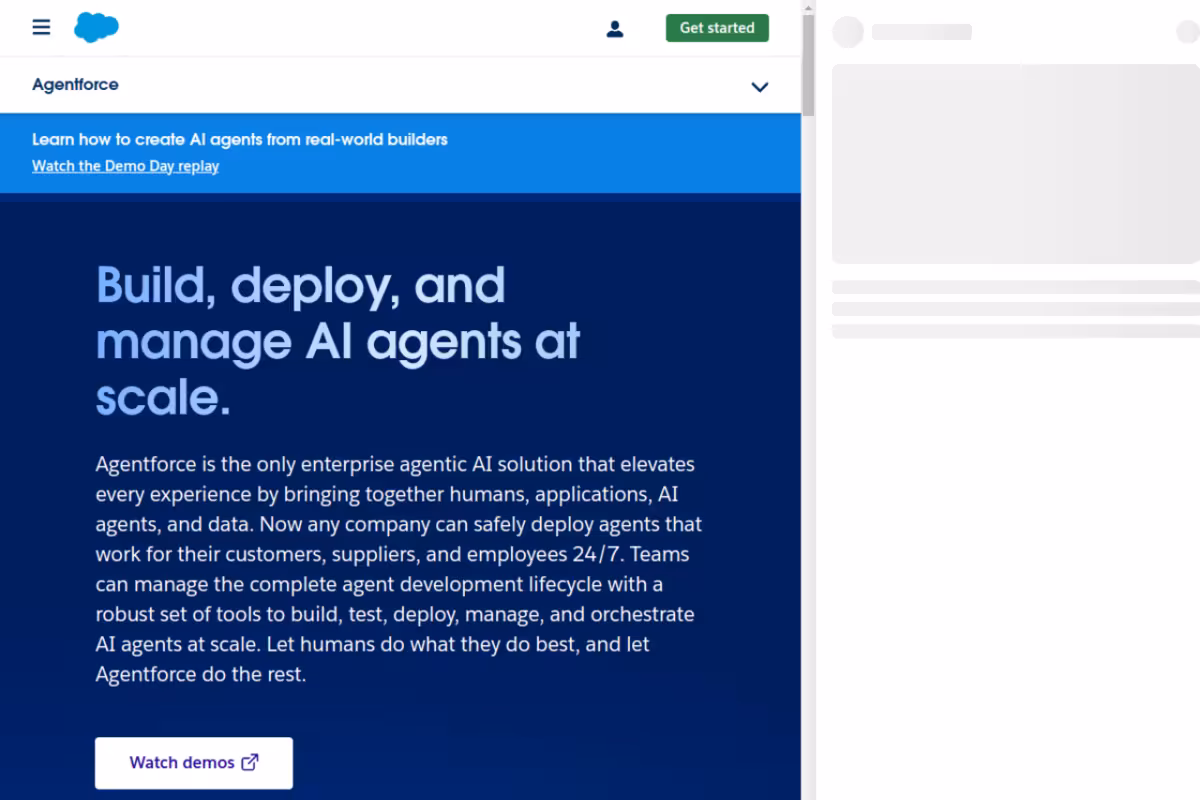This screenshot has height=800, width=1200.
Task: Click the paragraph starting 'Agentforce is the only enterprise'
Action: [x=399, y=569]
